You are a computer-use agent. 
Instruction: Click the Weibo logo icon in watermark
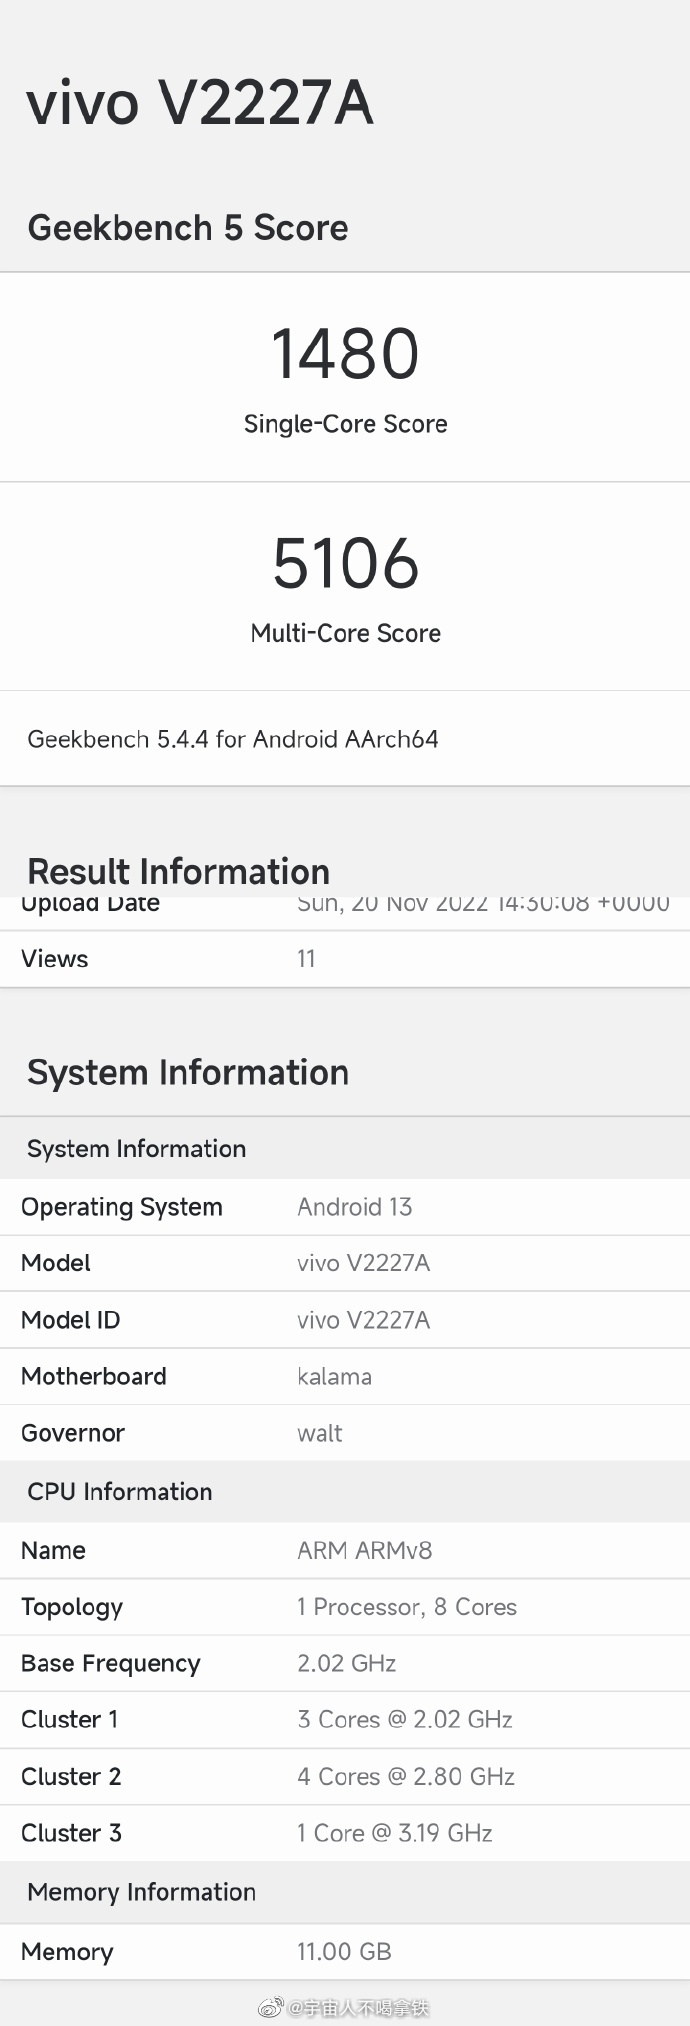pyautogui.click(x=271, y=2007)
